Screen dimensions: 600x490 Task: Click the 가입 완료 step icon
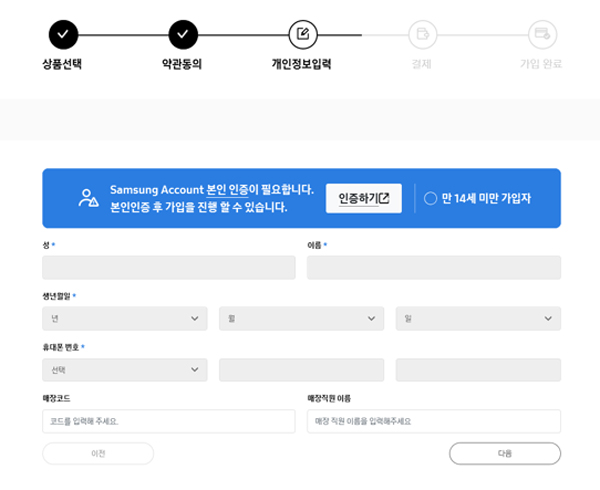542,34
